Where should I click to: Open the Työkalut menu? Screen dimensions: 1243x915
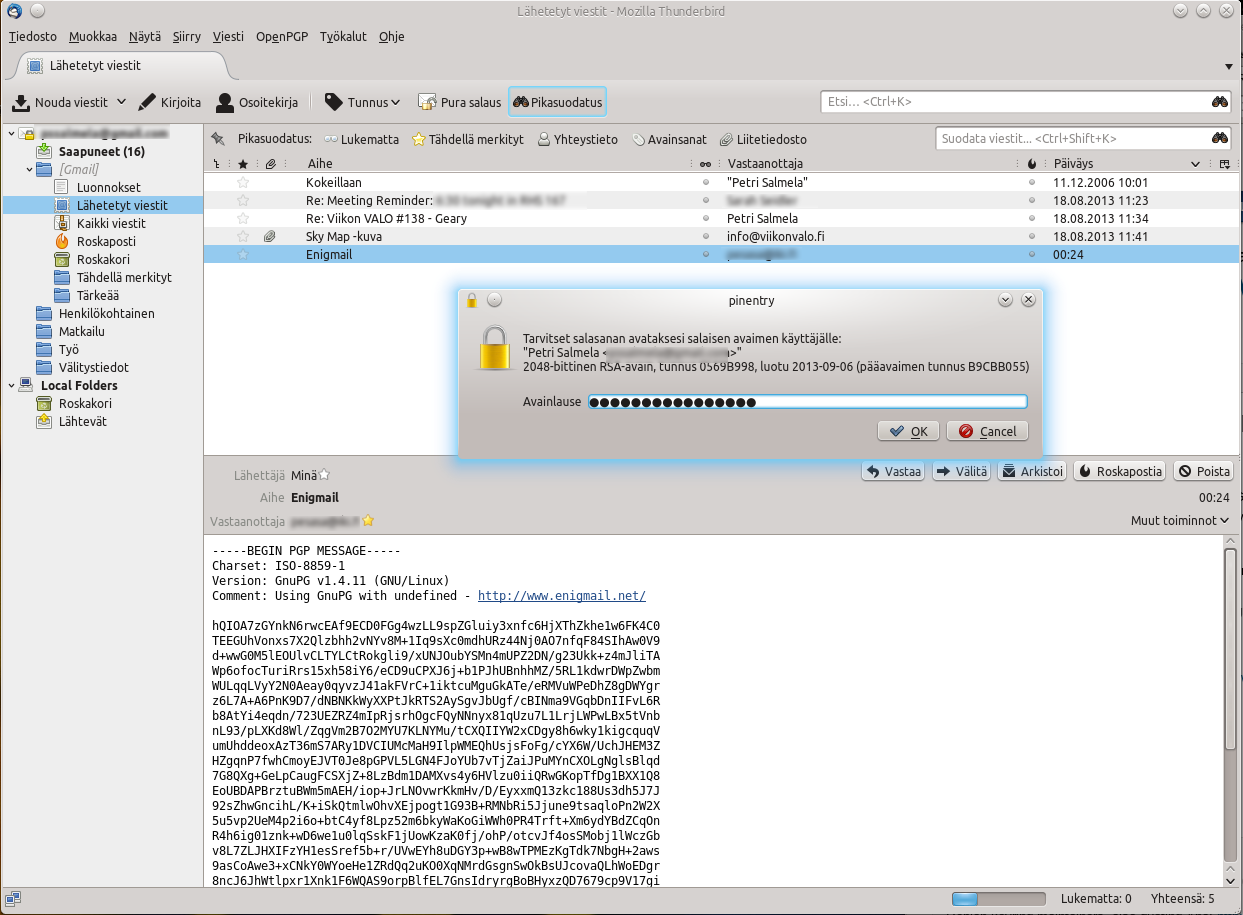pyautogui.click(x=344, y=37)
